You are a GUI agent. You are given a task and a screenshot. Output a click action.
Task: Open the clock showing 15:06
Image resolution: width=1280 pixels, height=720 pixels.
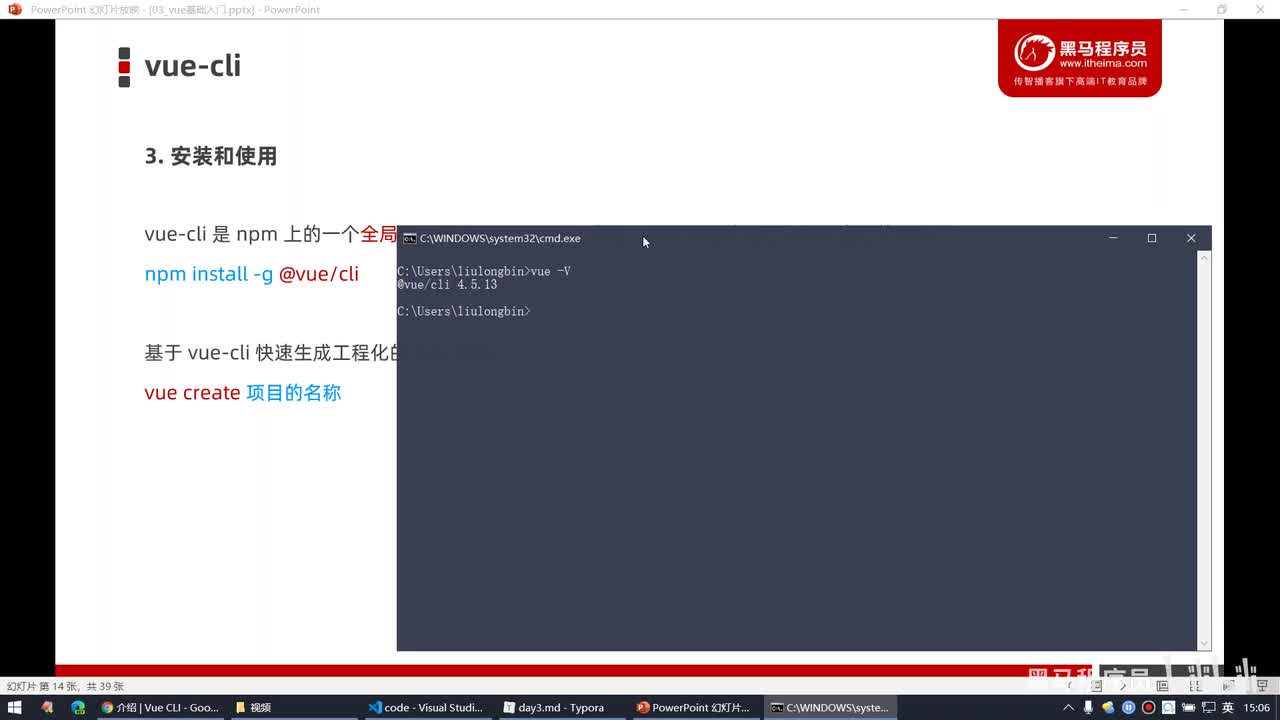(1257, 707)
